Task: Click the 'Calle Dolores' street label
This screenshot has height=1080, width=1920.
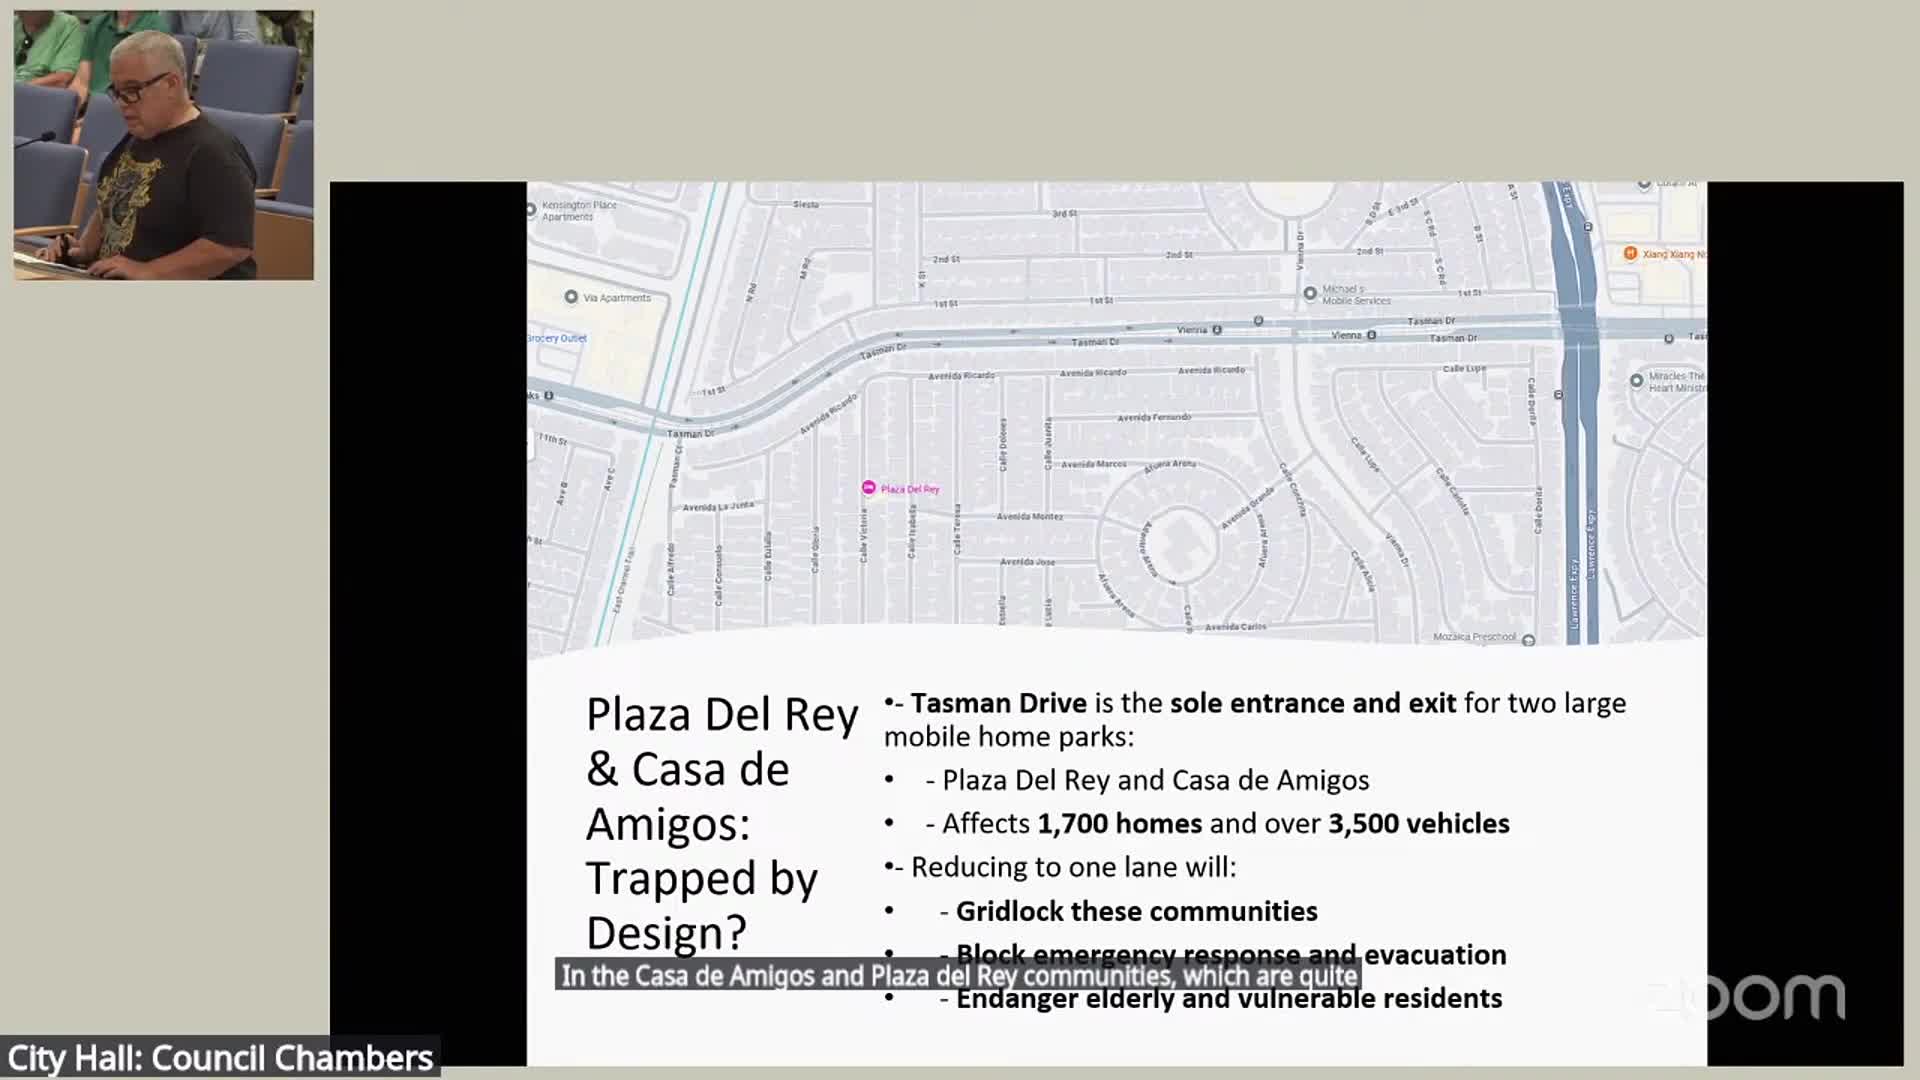Action: pyautogui.click(x=1003, y=444)
